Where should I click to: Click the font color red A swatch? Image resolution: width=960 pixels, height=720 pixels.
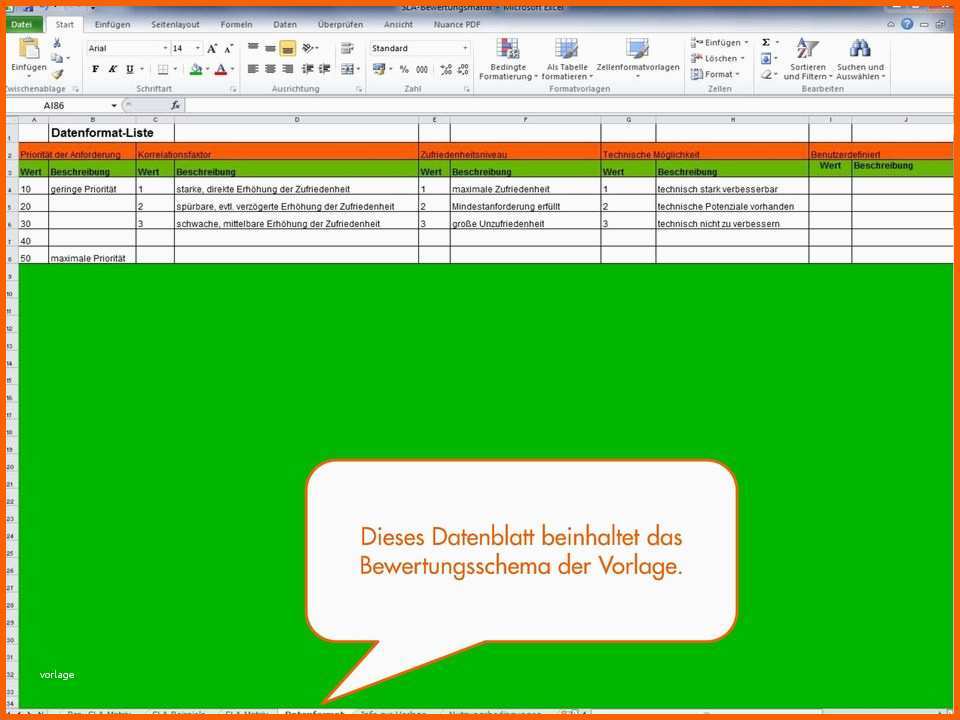pyautogui.click(x=220, y=70)
